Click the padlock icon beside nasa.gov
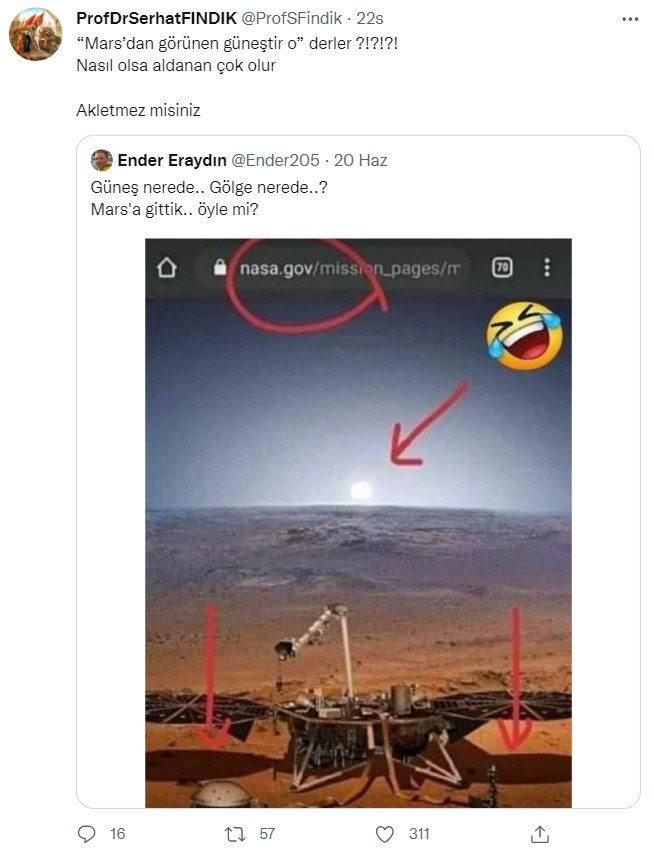This screenshot has width=654, height=853. click(221, 268)
